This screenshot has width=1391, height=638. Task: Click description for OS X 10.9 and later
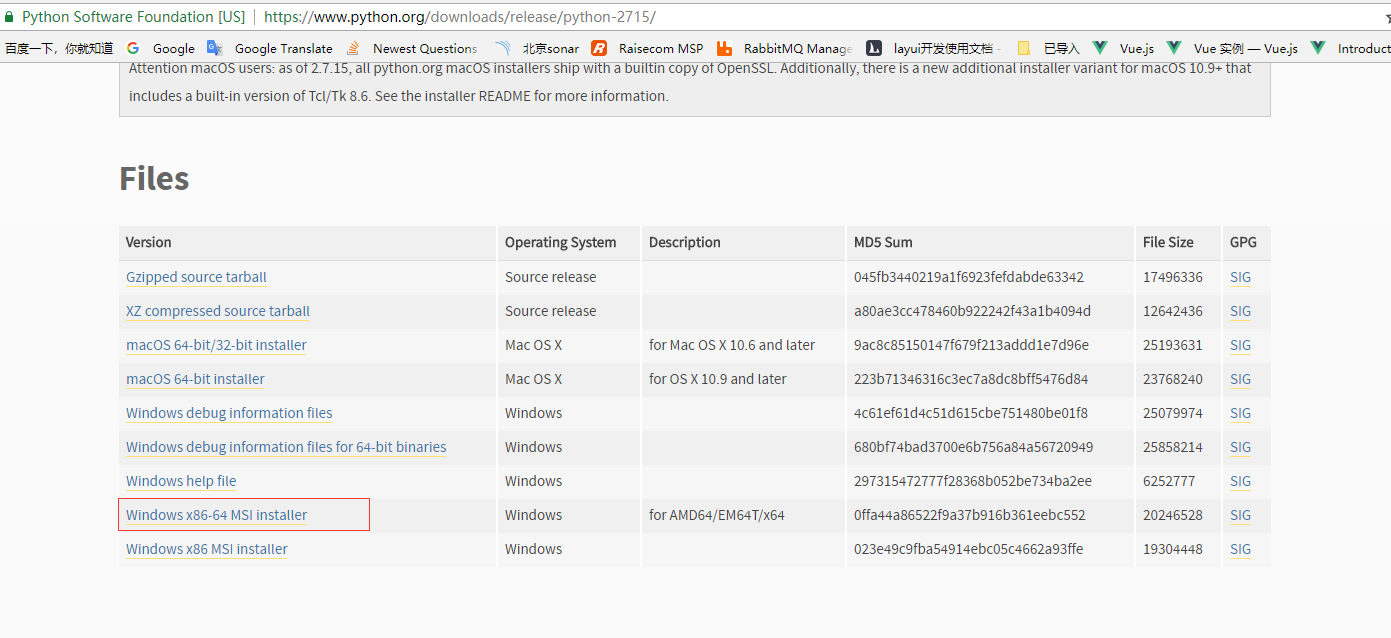718,379
